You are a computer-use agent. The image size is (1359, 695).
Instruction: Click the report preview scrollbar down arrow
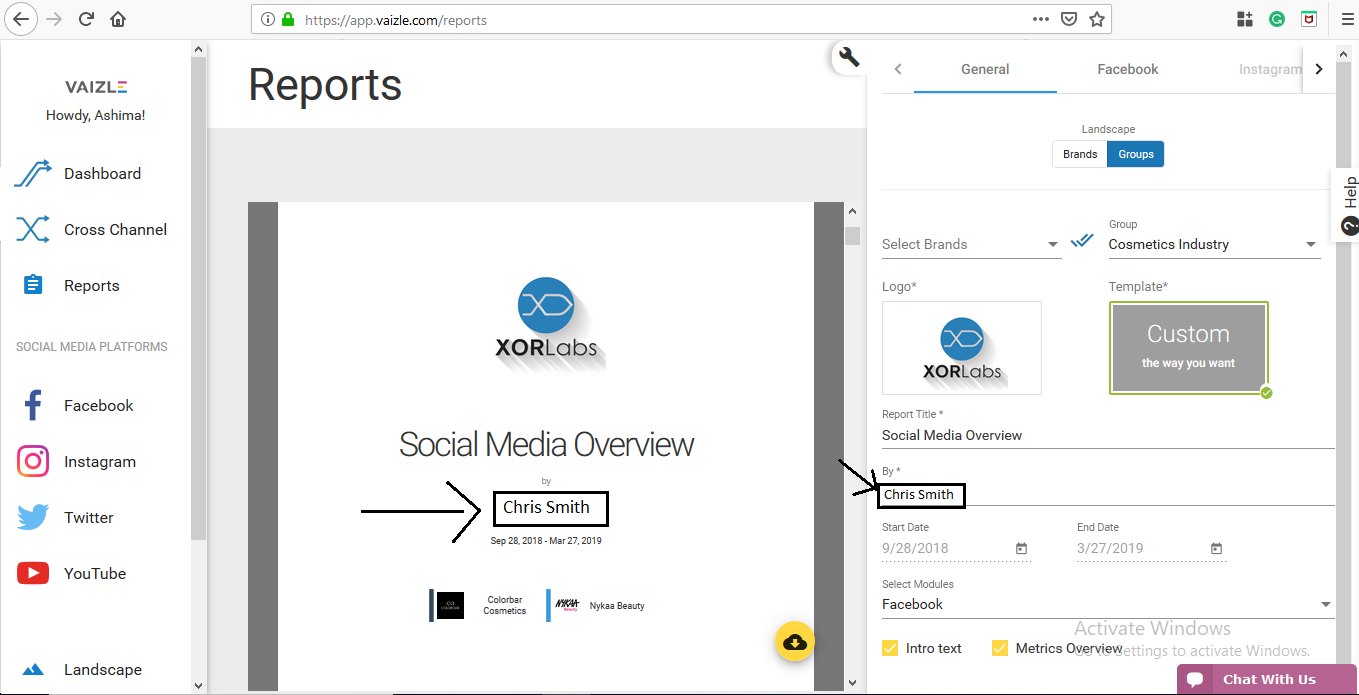tap(852, 682)
